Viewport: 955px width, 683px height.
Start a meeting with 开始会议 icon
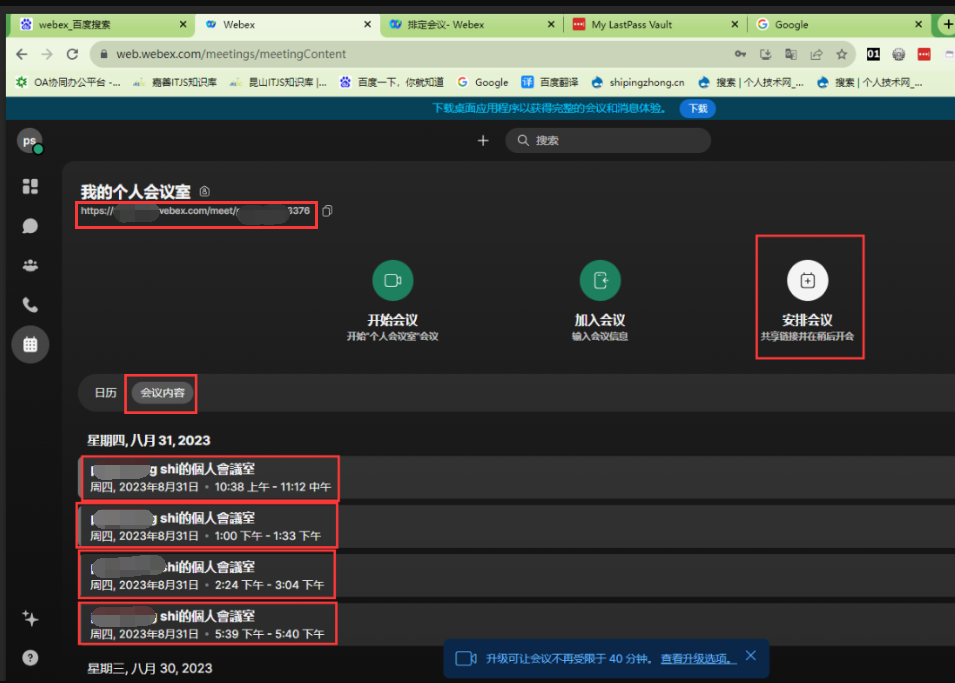click(393, 280)
